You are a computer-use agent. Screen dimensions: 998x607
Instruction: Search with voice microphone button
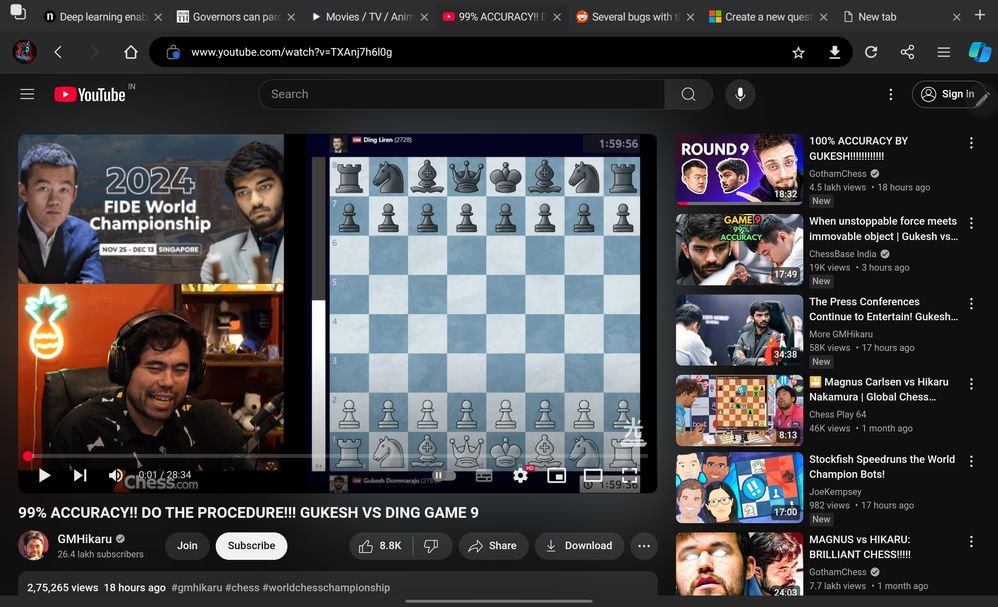[x=740, y=94]
